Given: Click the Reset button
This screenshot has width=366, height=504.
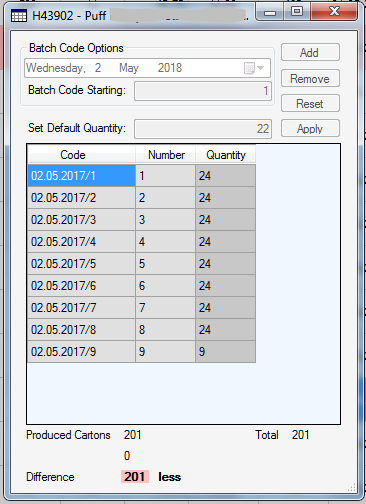Looking at the screenshot, I should coord(310,103).
